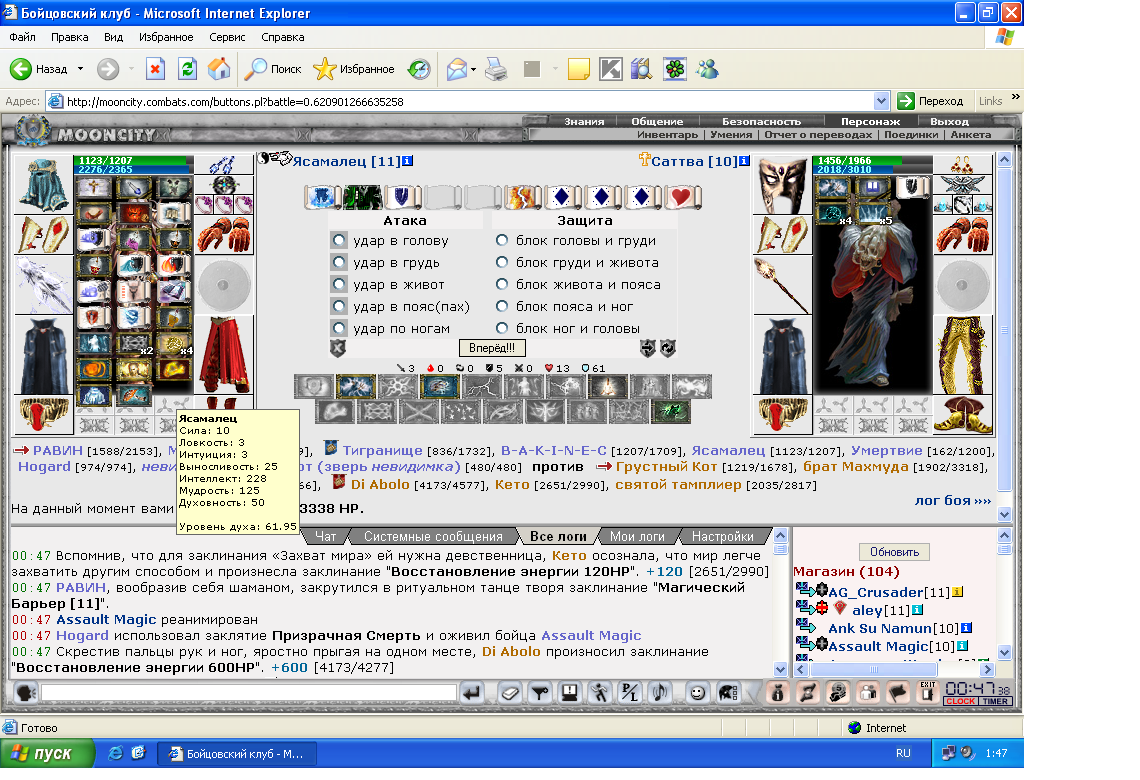Image resolution: width=1140 pixels, height=780 pixels.
Task: Click the IE Refresh icon
Action: (188, 69)
